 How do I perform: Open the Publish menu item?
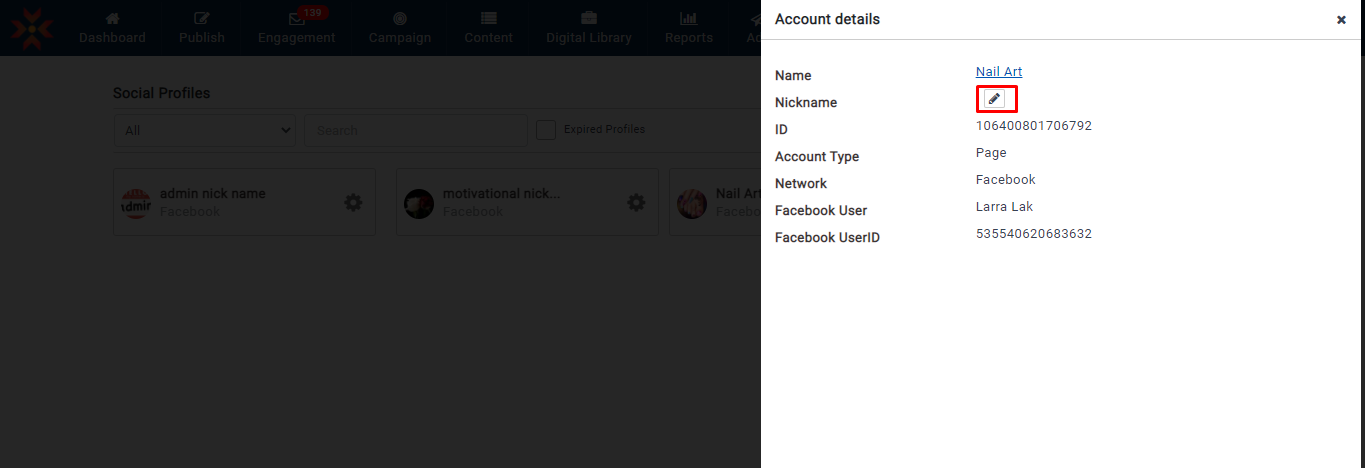(x=202, y=28)
